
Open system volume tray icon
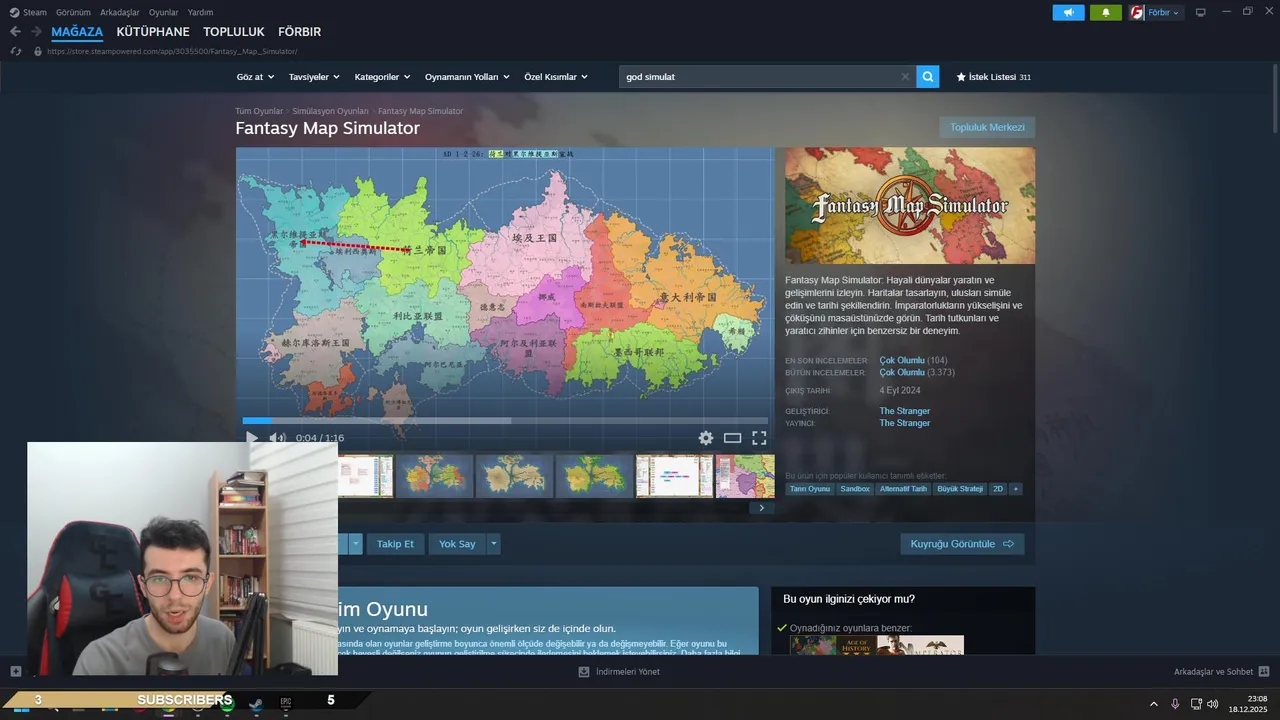pos(1213,704)
